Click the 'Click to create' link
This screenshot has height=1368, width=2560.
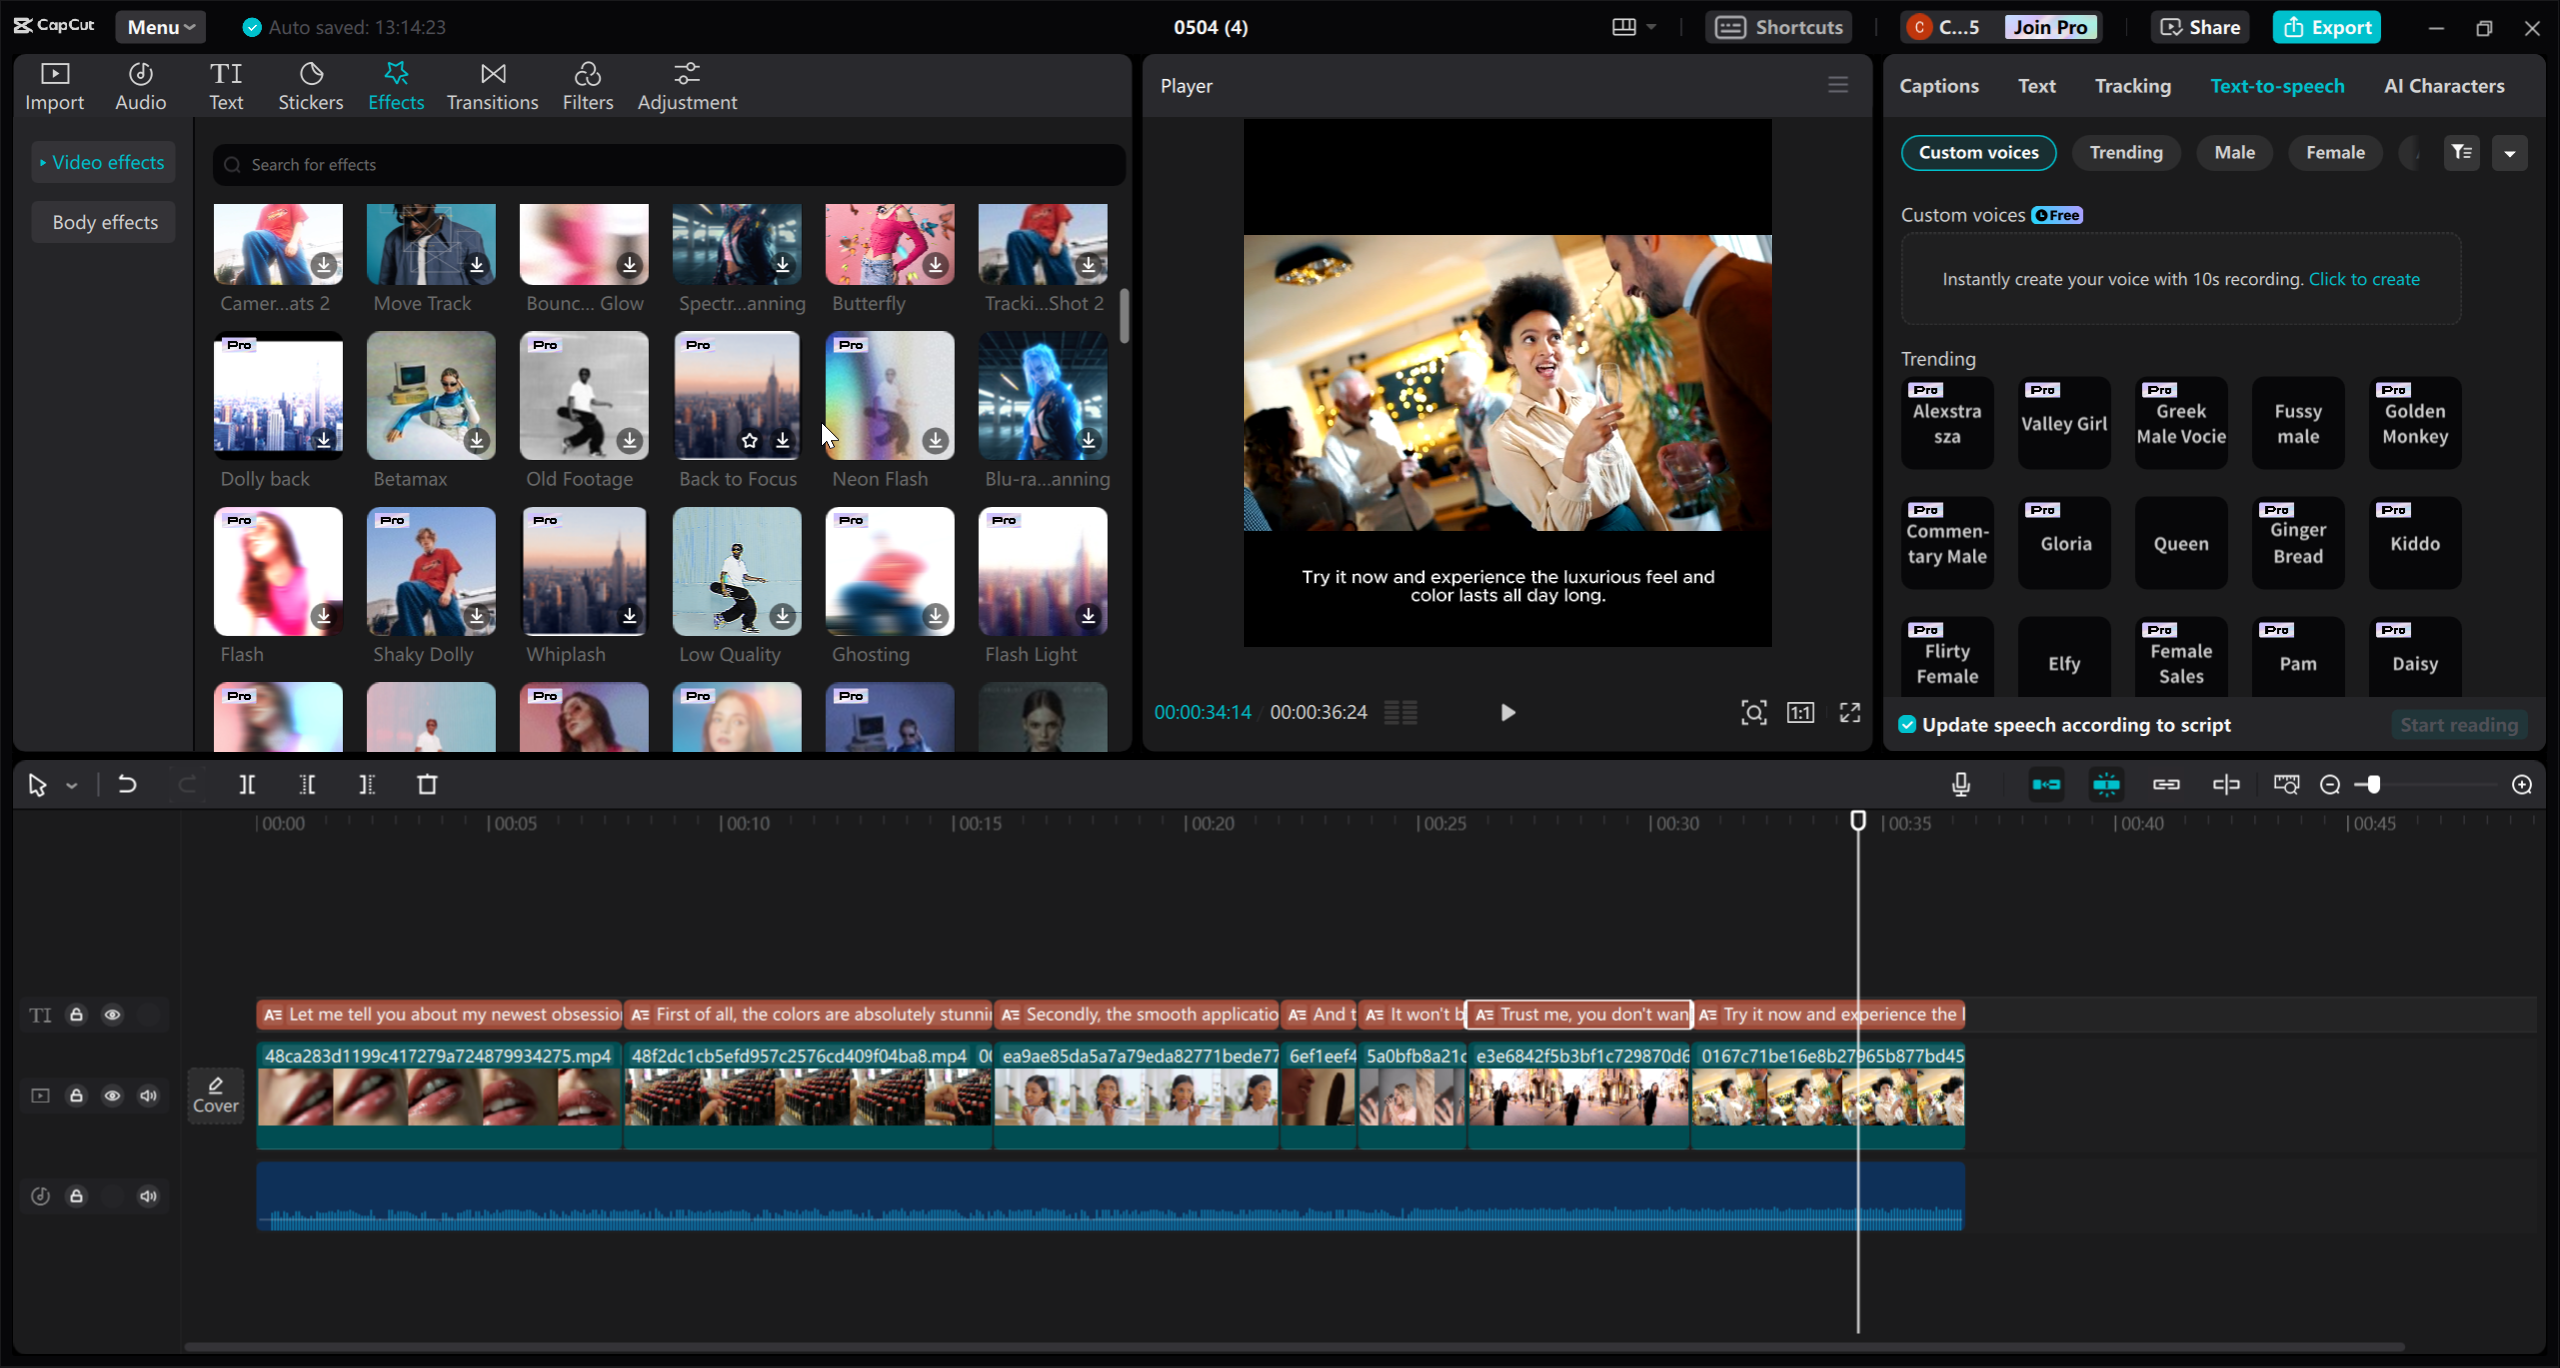click(2363, 279)
